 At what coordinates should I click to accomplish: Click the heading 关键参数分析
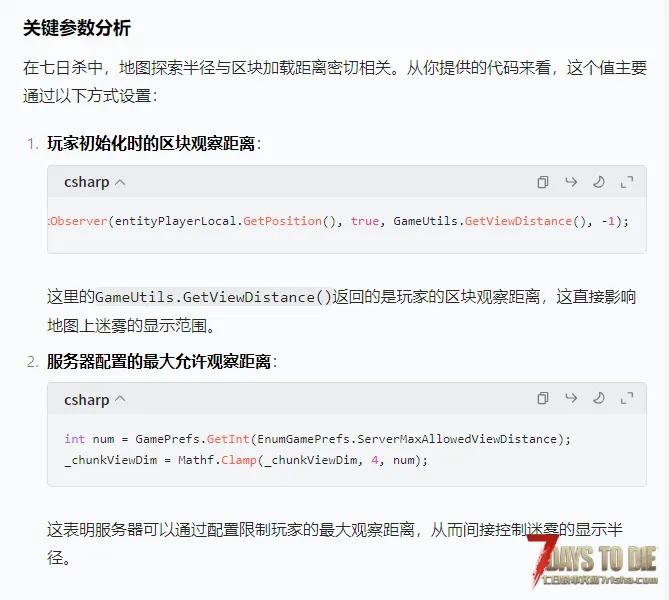77,28
